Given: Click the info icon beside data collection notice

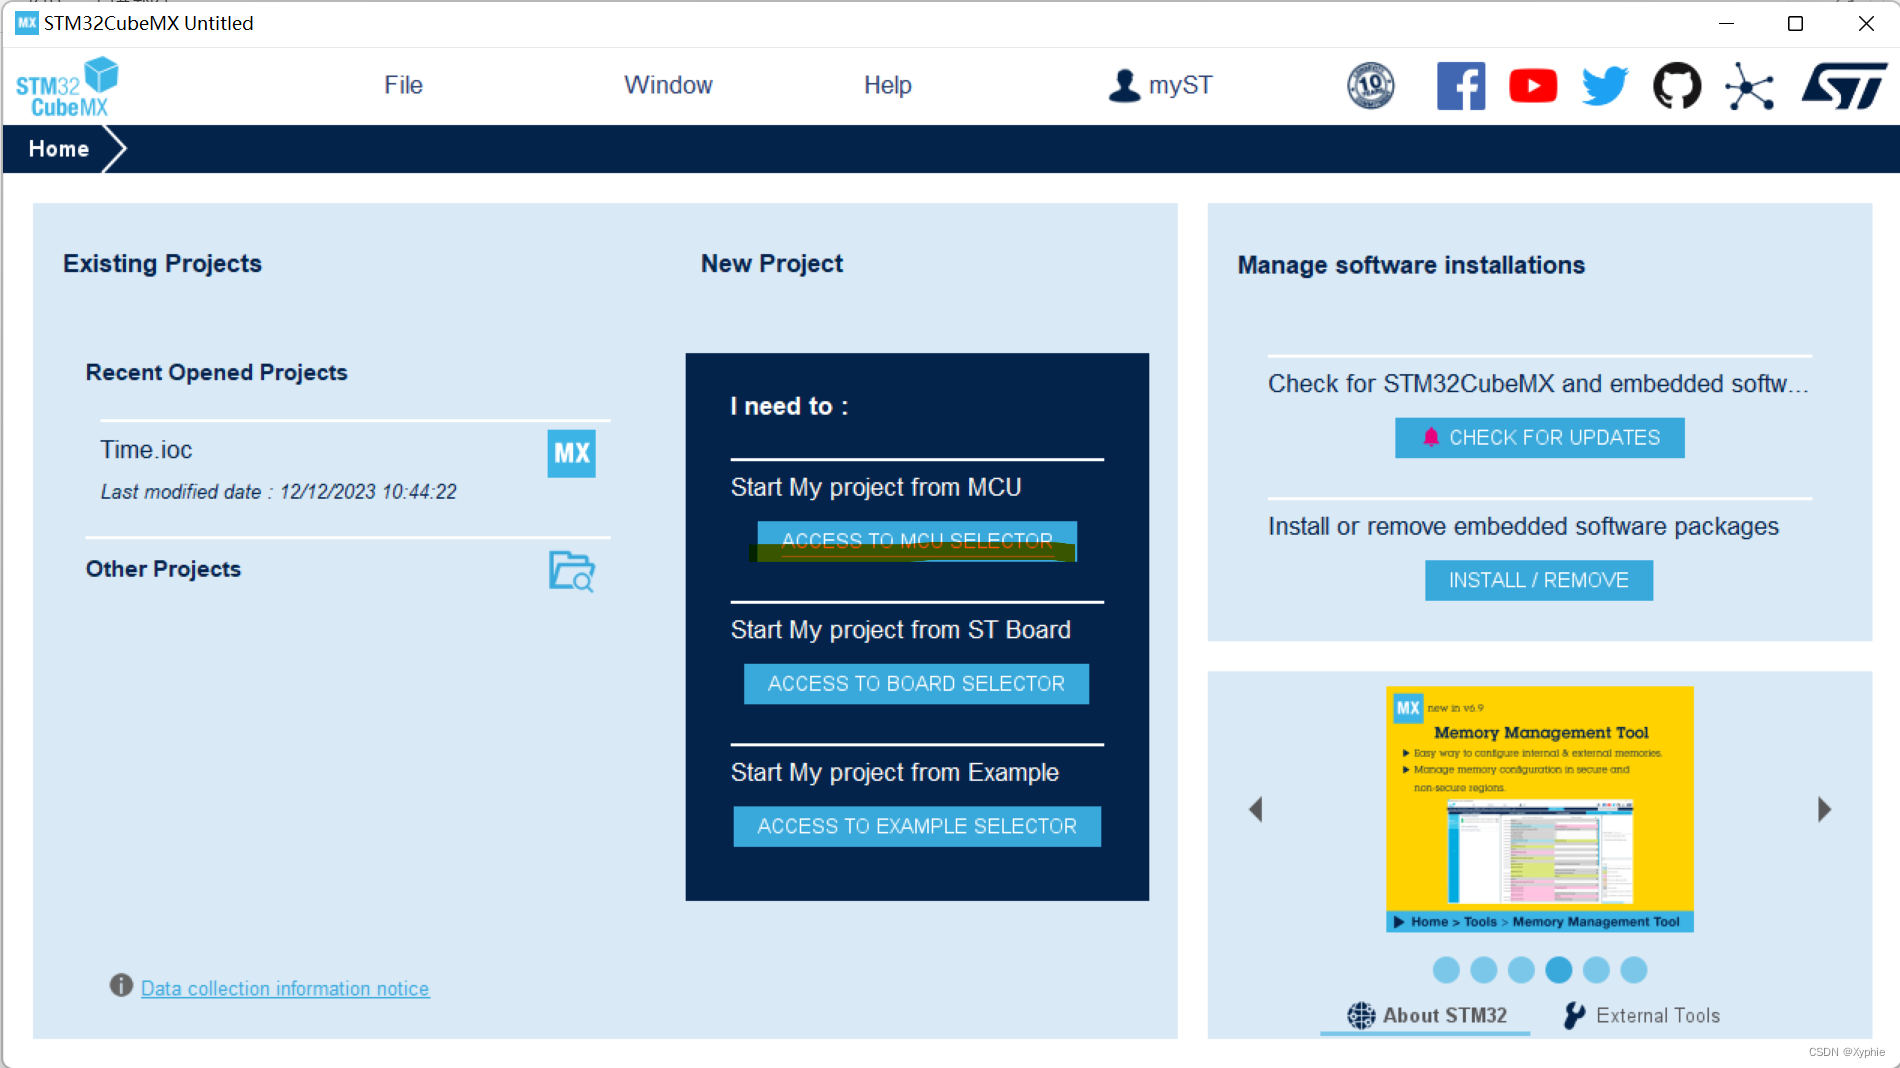Looking at the screenshot, I should [x=121, y=986].
